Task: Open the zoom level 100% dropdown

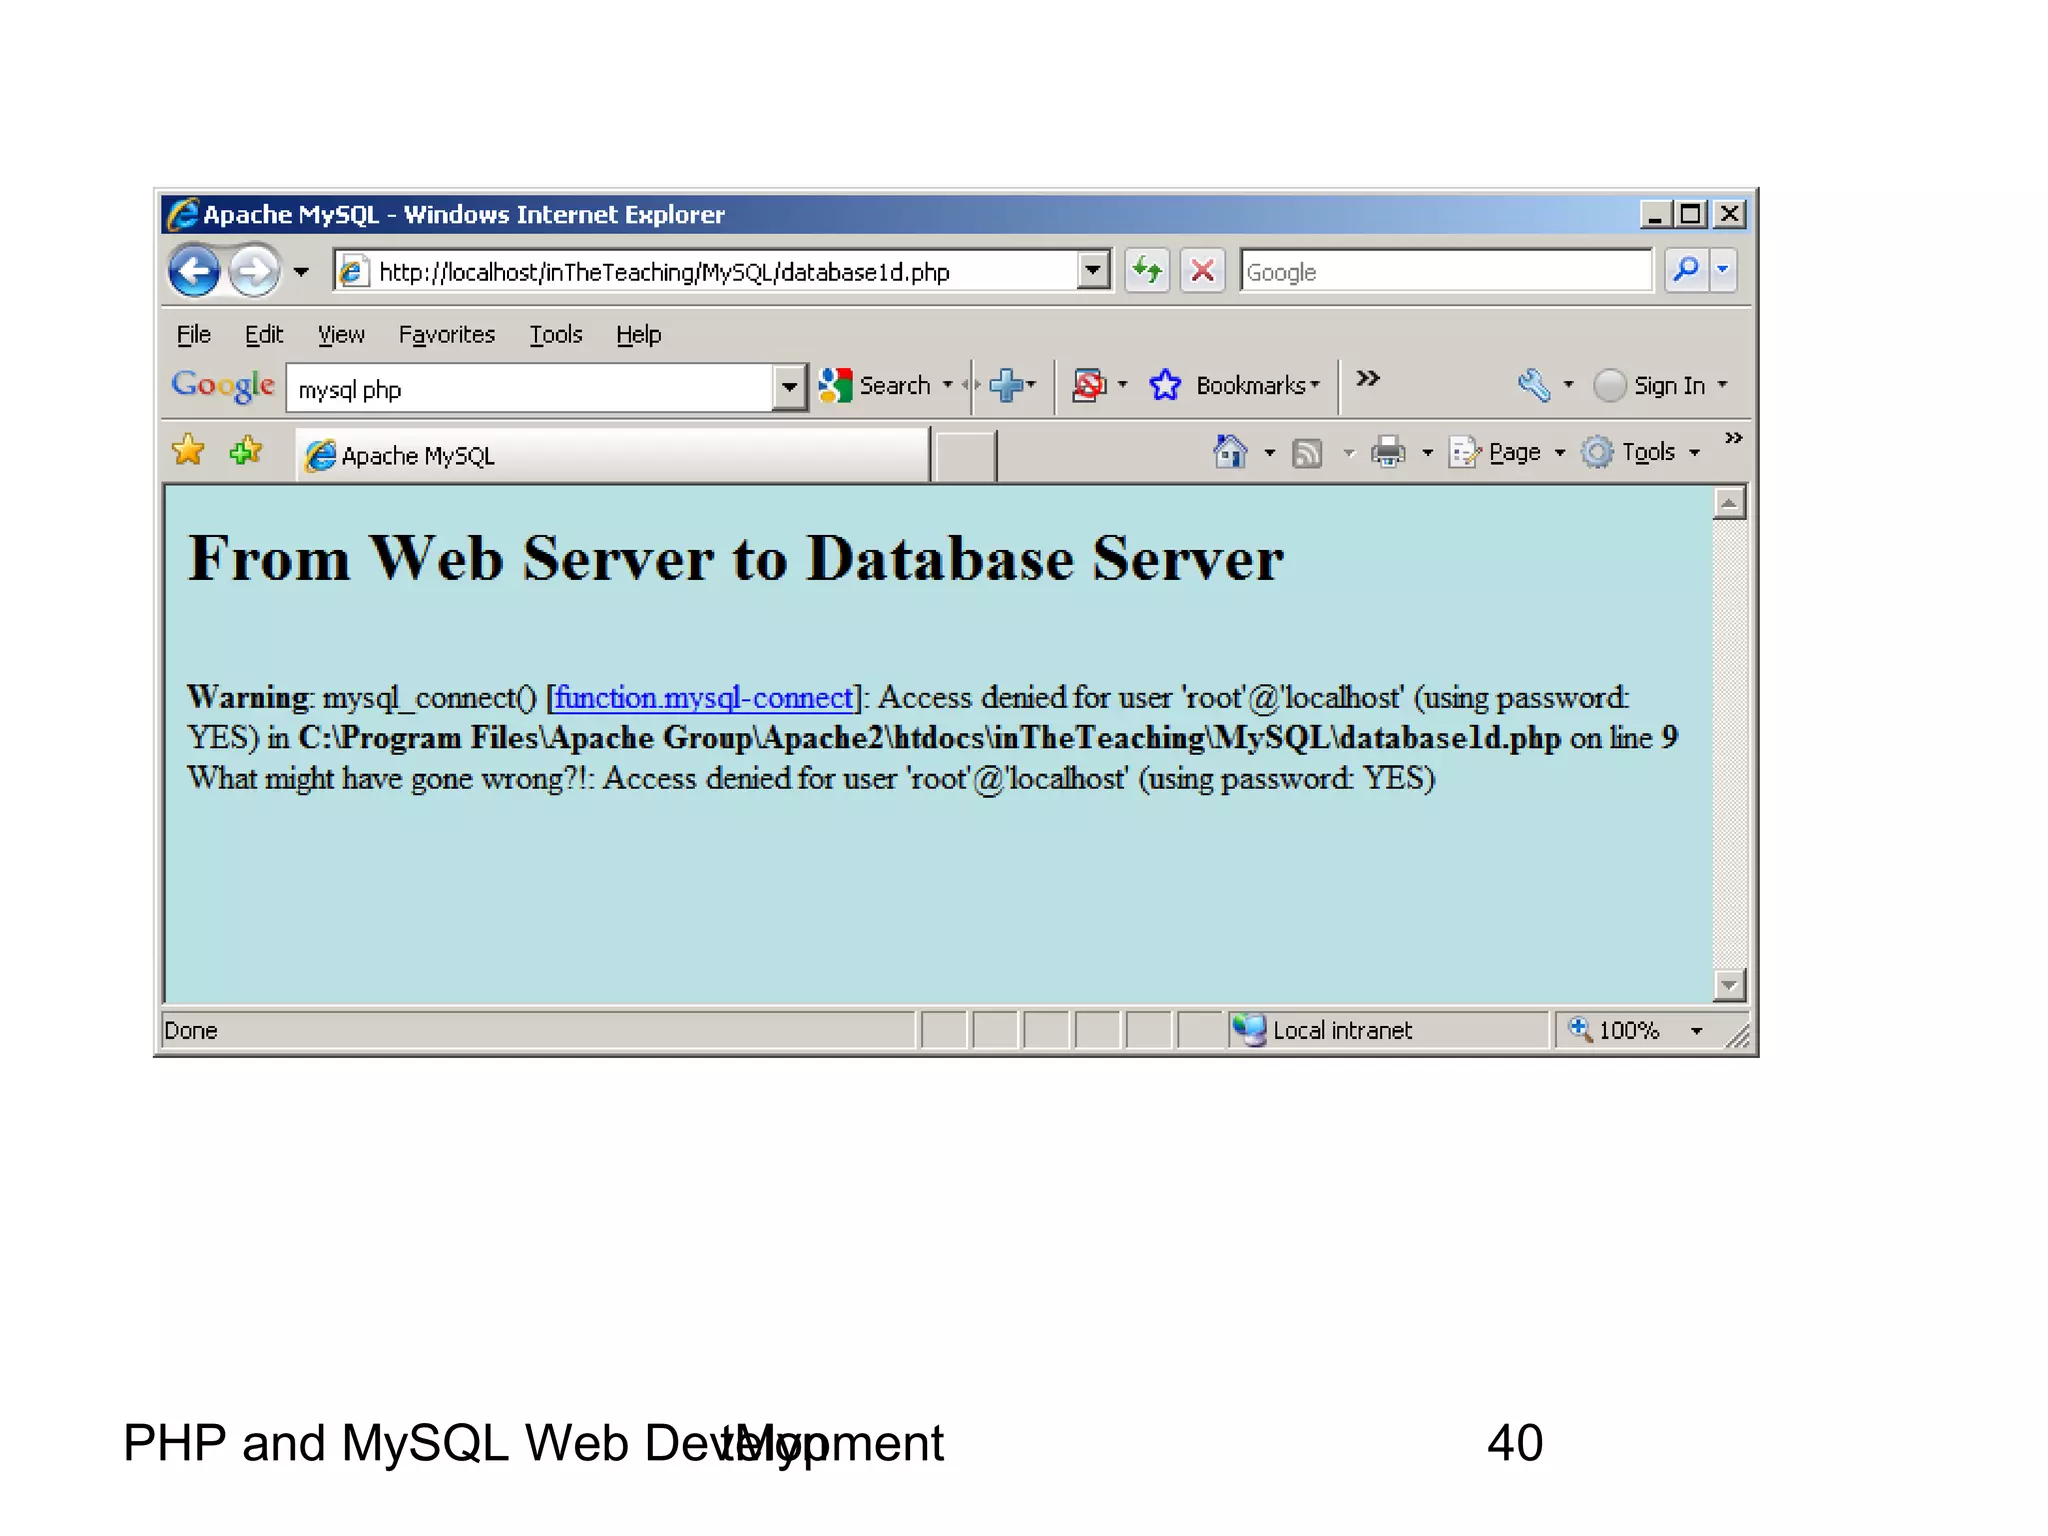Action: coord(1697,1031)
